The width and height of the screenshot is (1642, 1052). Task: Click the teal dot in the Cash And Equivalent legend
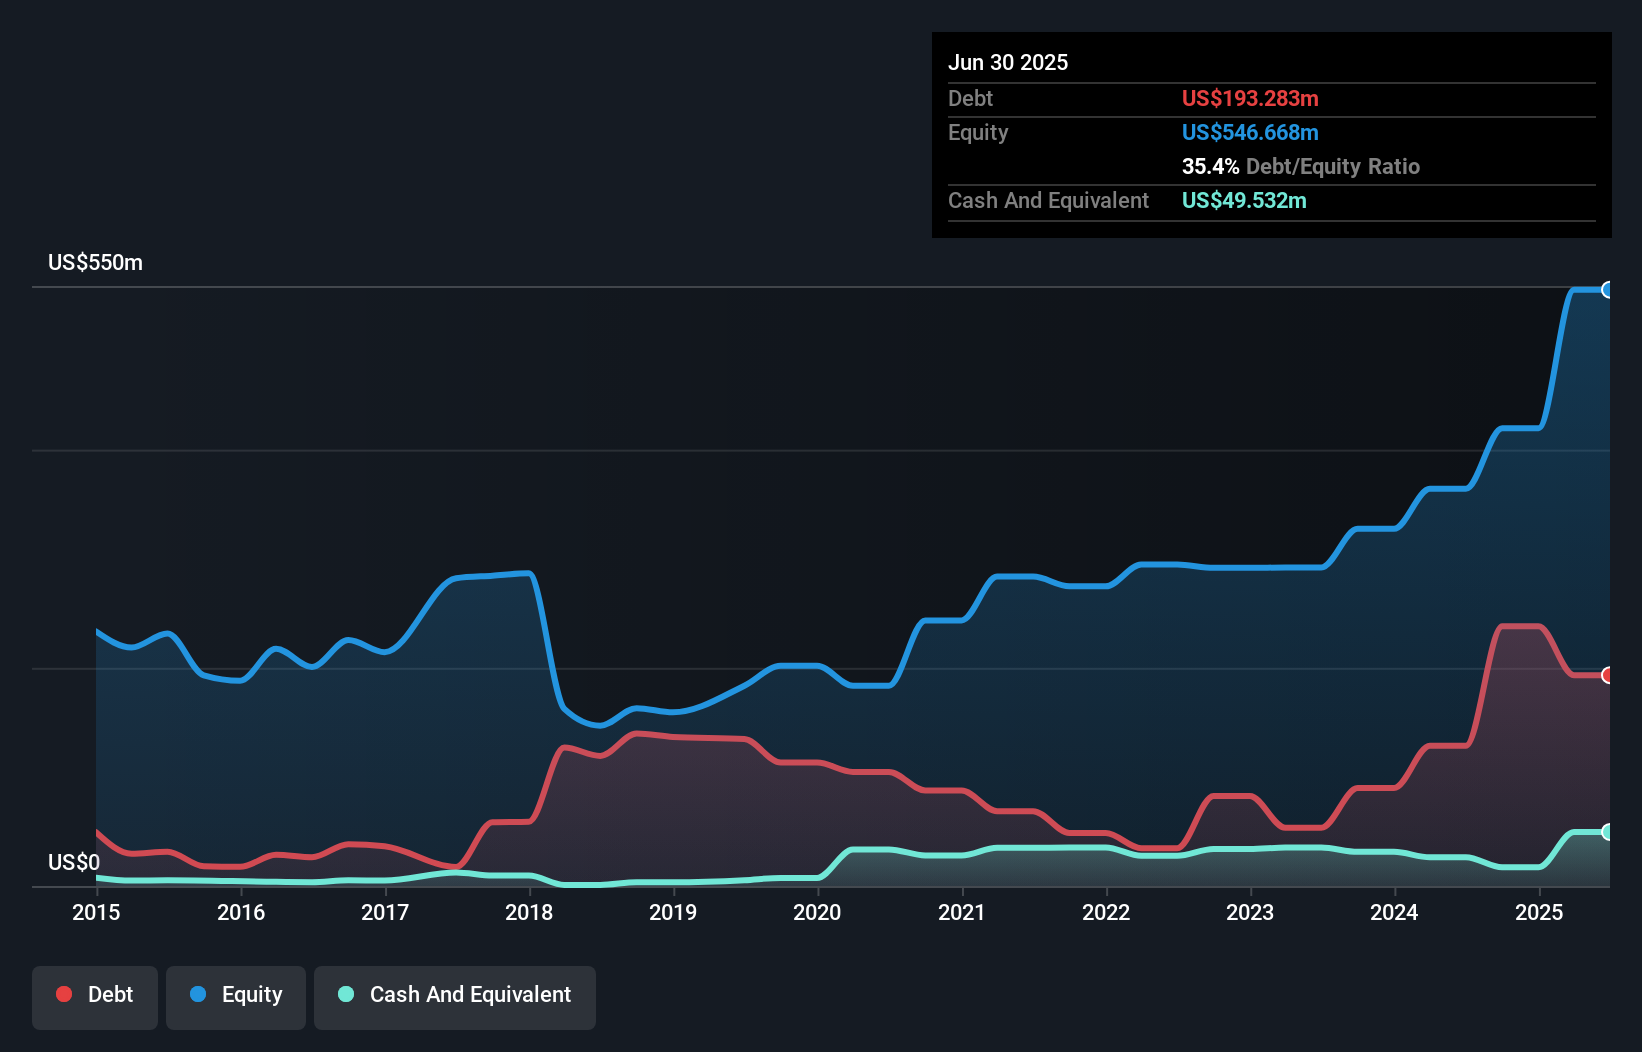(x=345, y=994)
